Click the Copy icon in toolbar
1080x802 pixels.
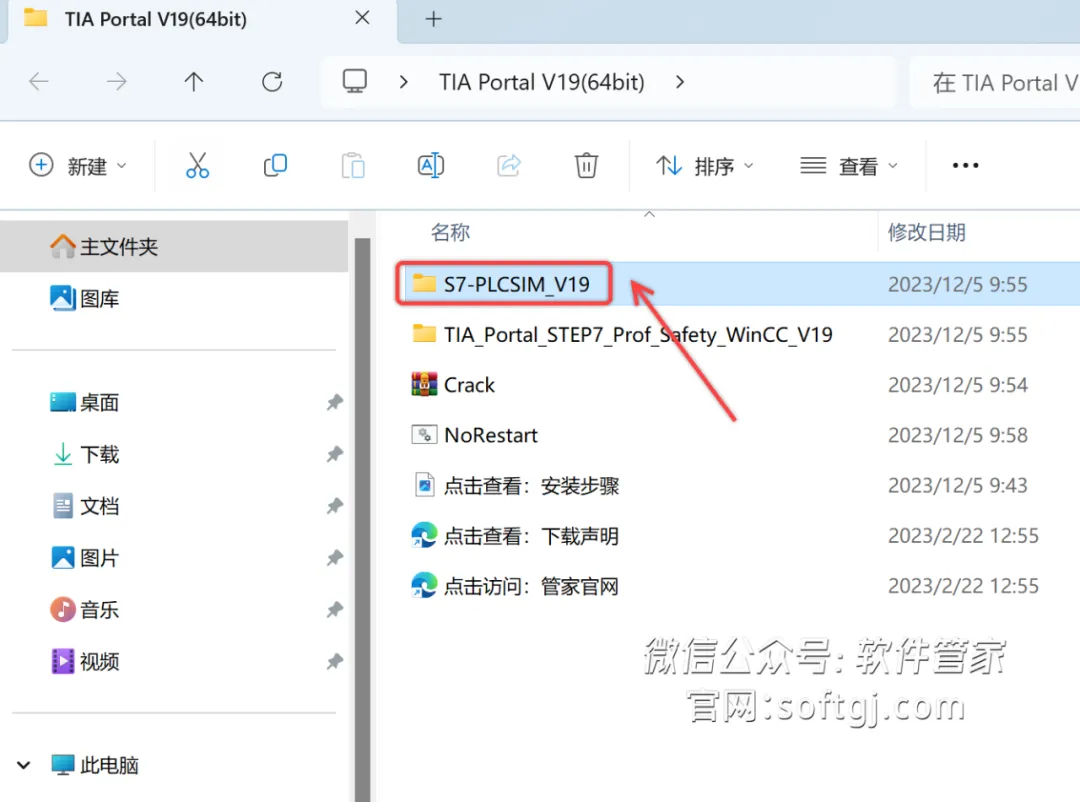276,165
